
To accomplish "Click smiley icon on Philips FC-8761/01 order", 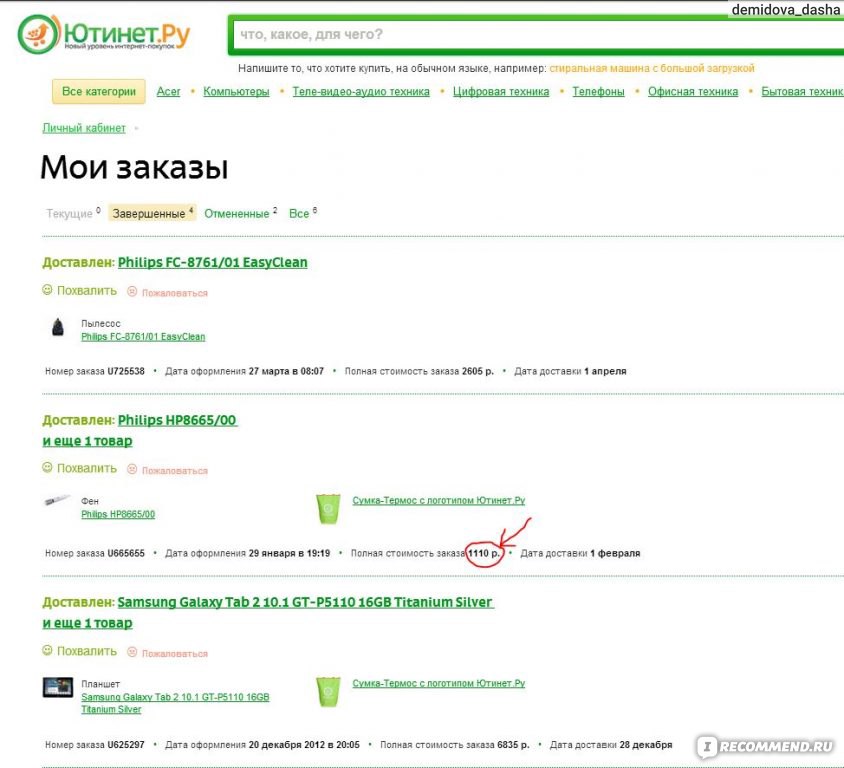I will pyautogui.click(x=47, y=290).
